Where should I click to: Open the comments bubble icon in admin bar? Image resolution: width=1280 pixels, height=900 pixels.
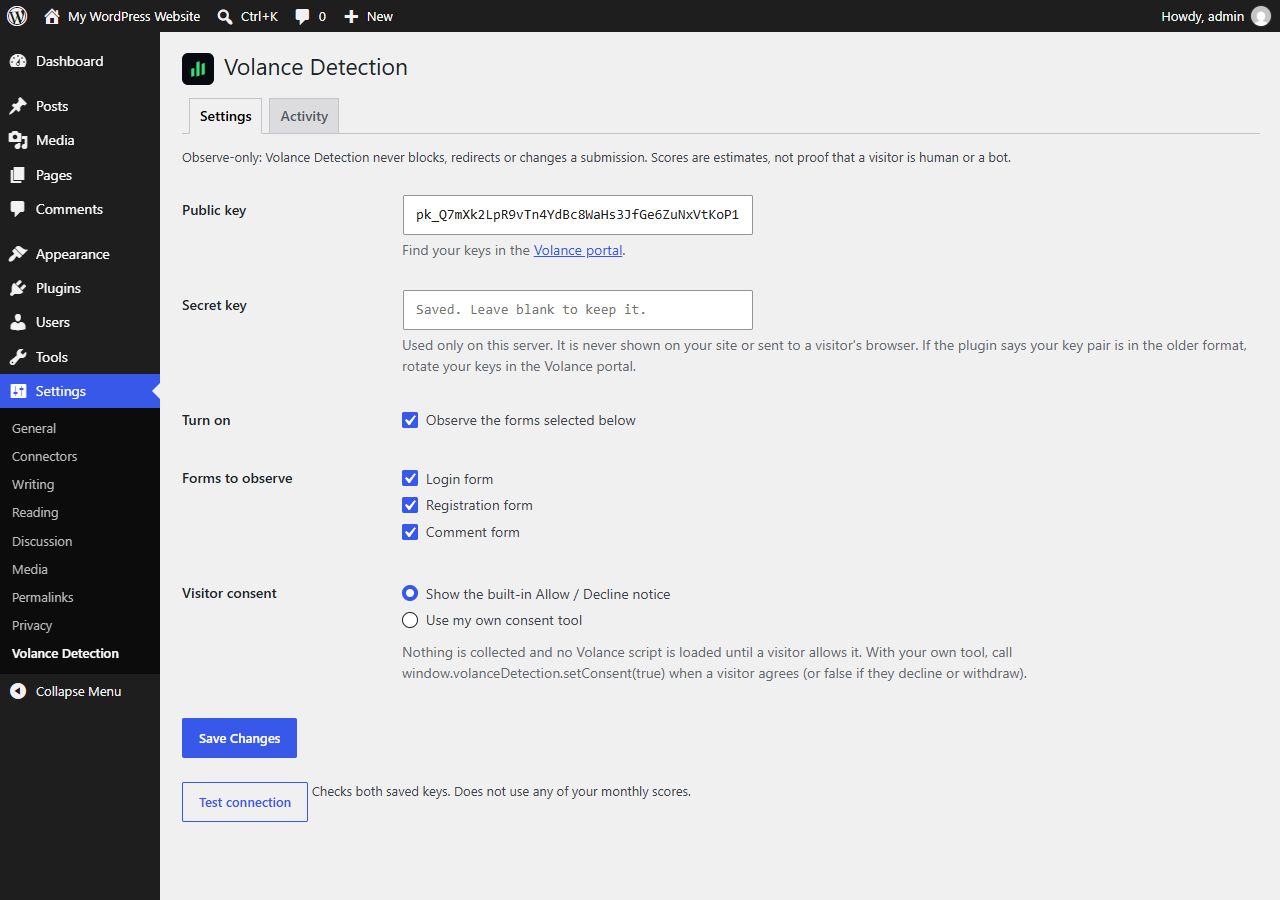(303, 16)
